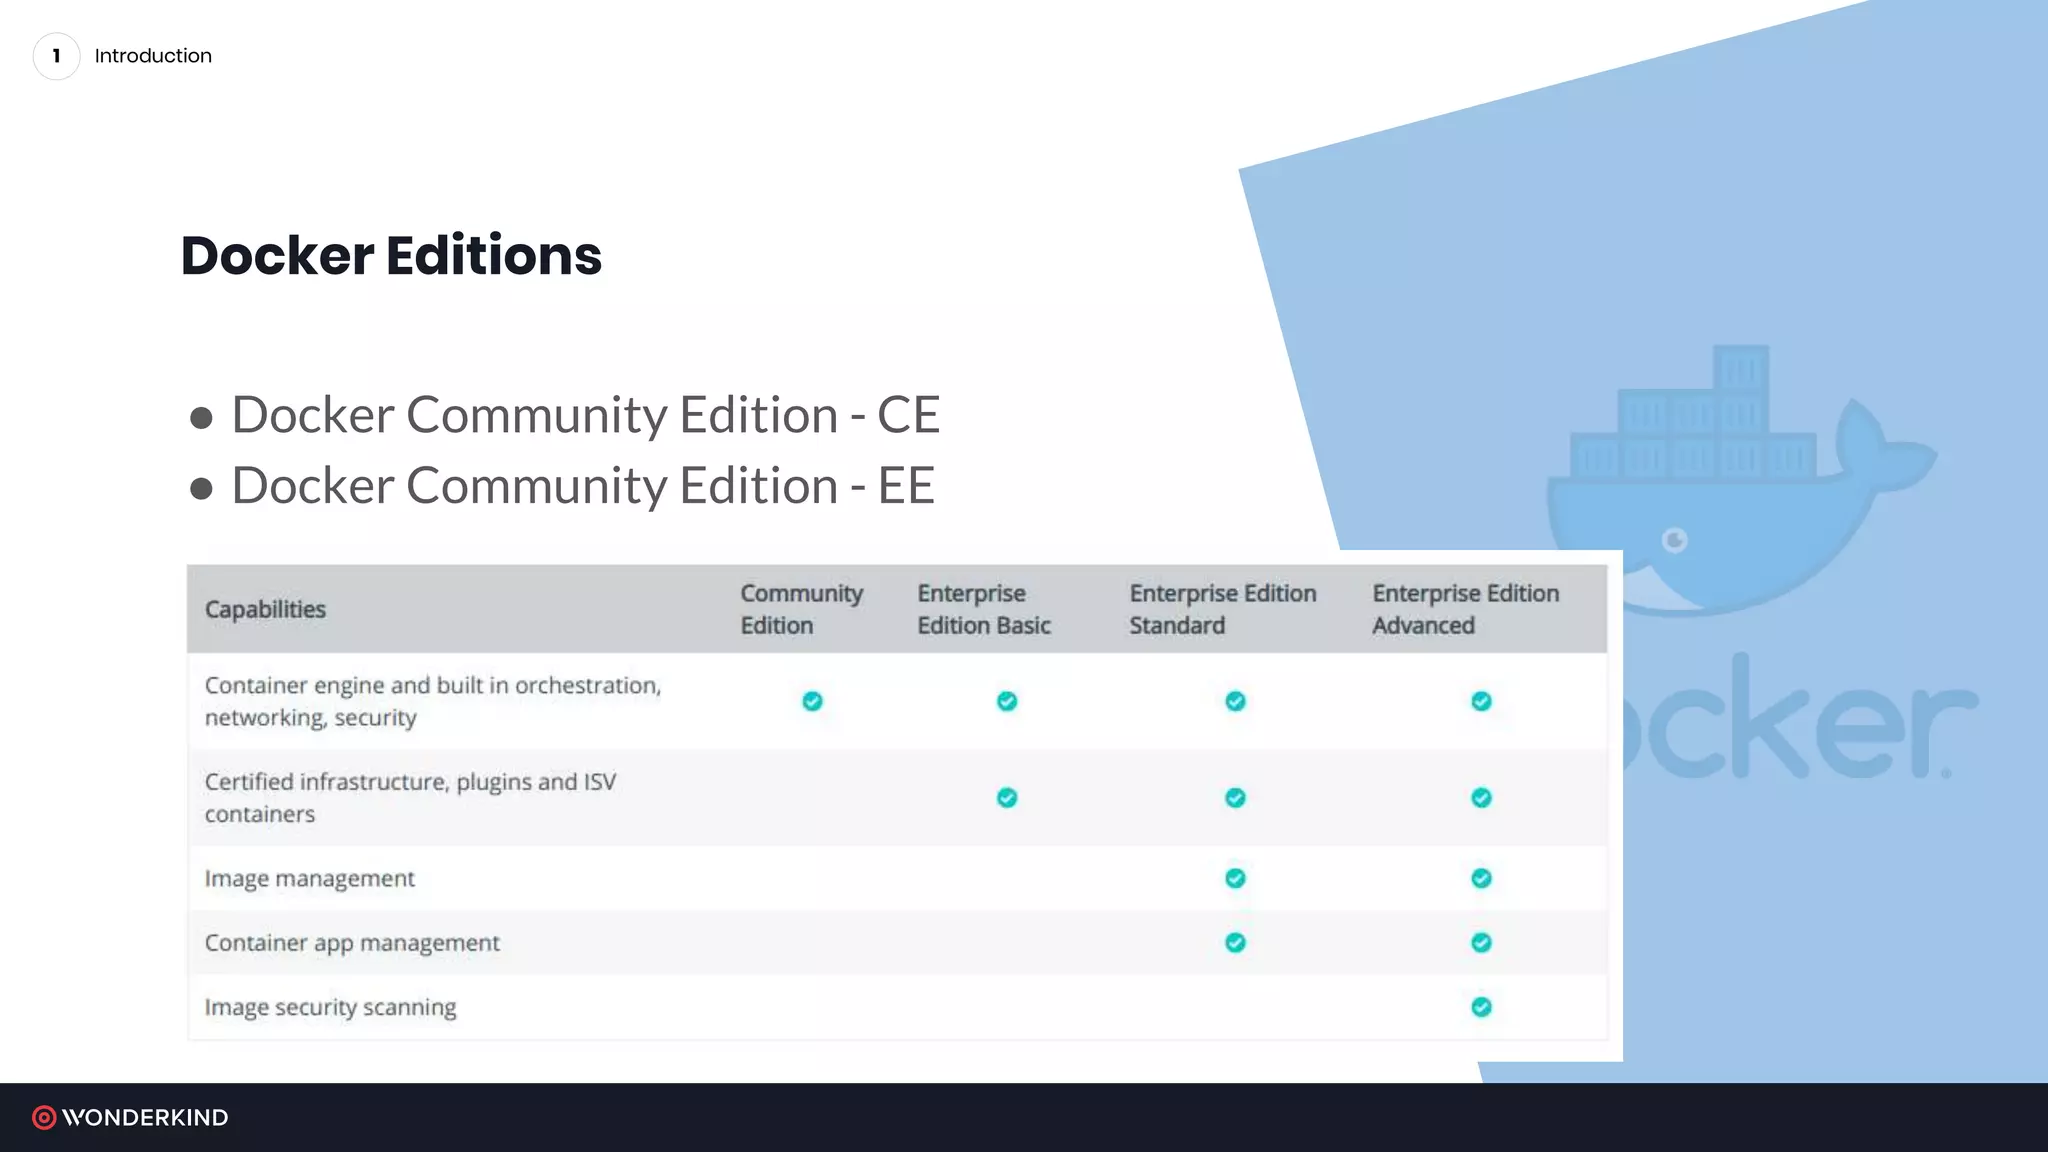Click Enterprise Advanced container engine checkmark
This screenshot has height=1152, width=2048.
(1481, 701)
